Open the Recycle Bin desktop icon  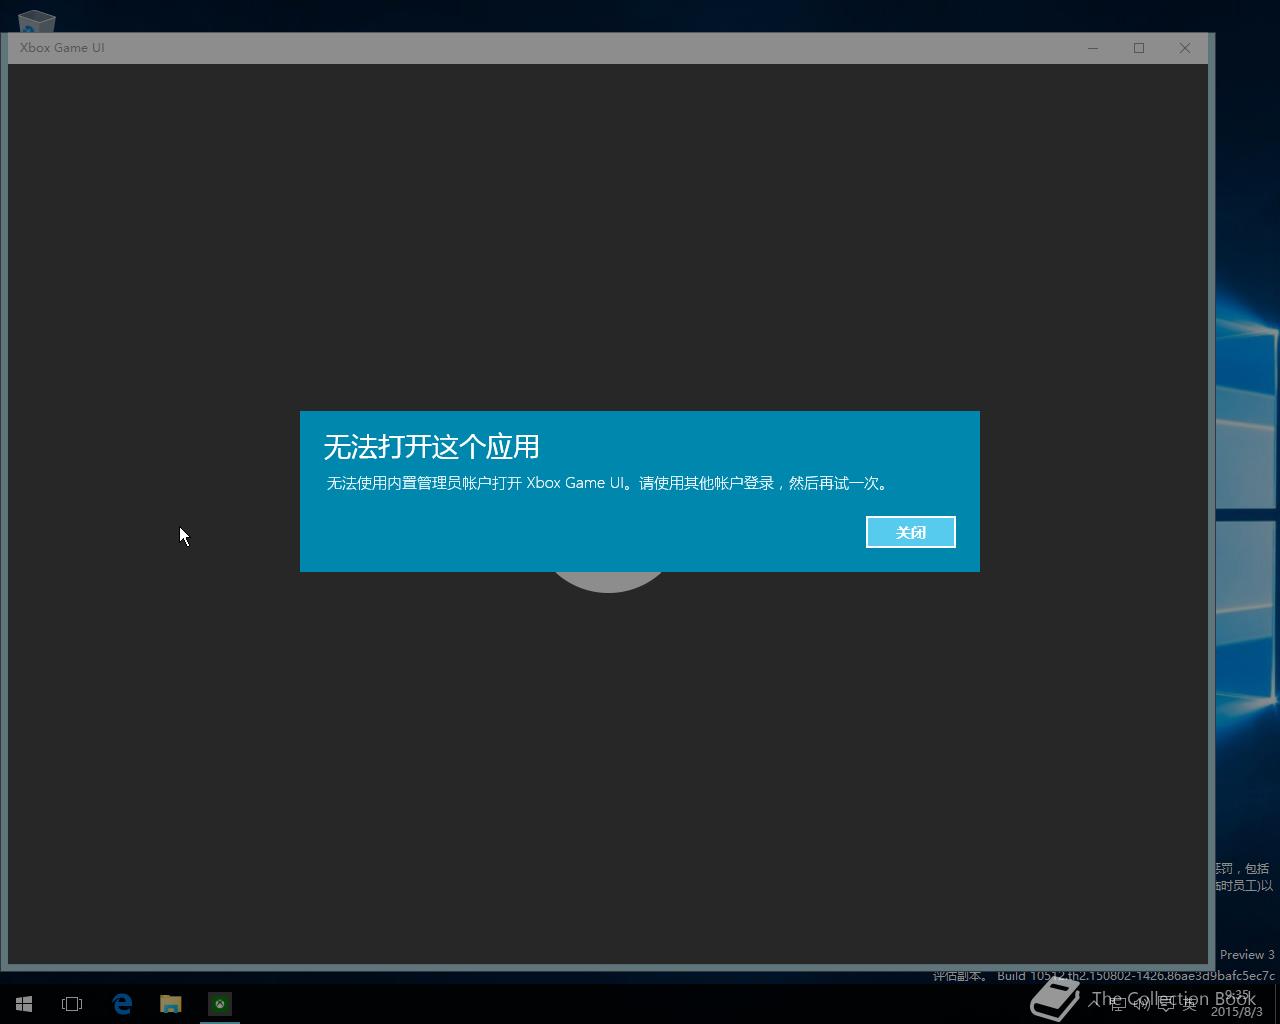point(36,20)
